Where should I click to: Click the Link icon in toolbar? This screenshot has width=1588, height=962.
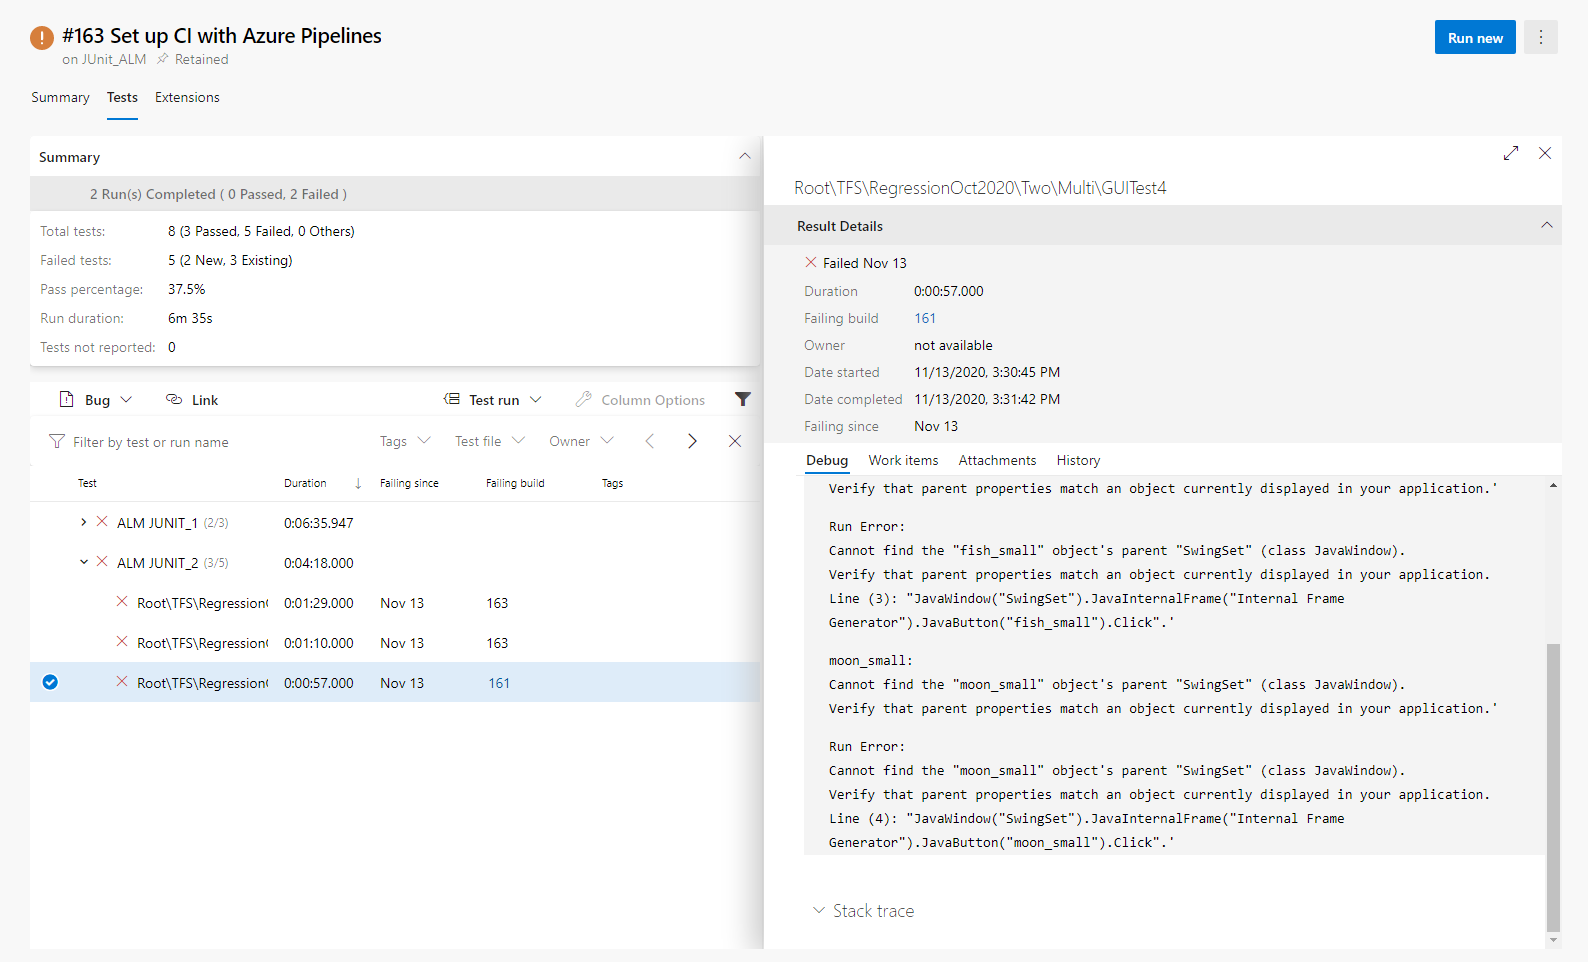[174, 400]
